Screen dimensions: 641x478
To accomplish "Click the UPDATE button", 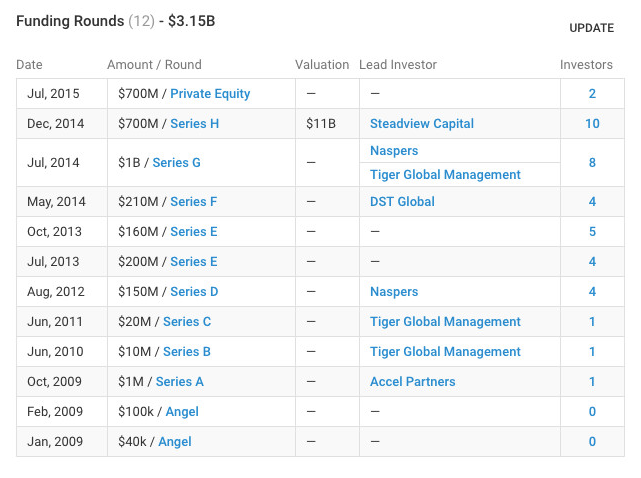I will coord(591,28).
